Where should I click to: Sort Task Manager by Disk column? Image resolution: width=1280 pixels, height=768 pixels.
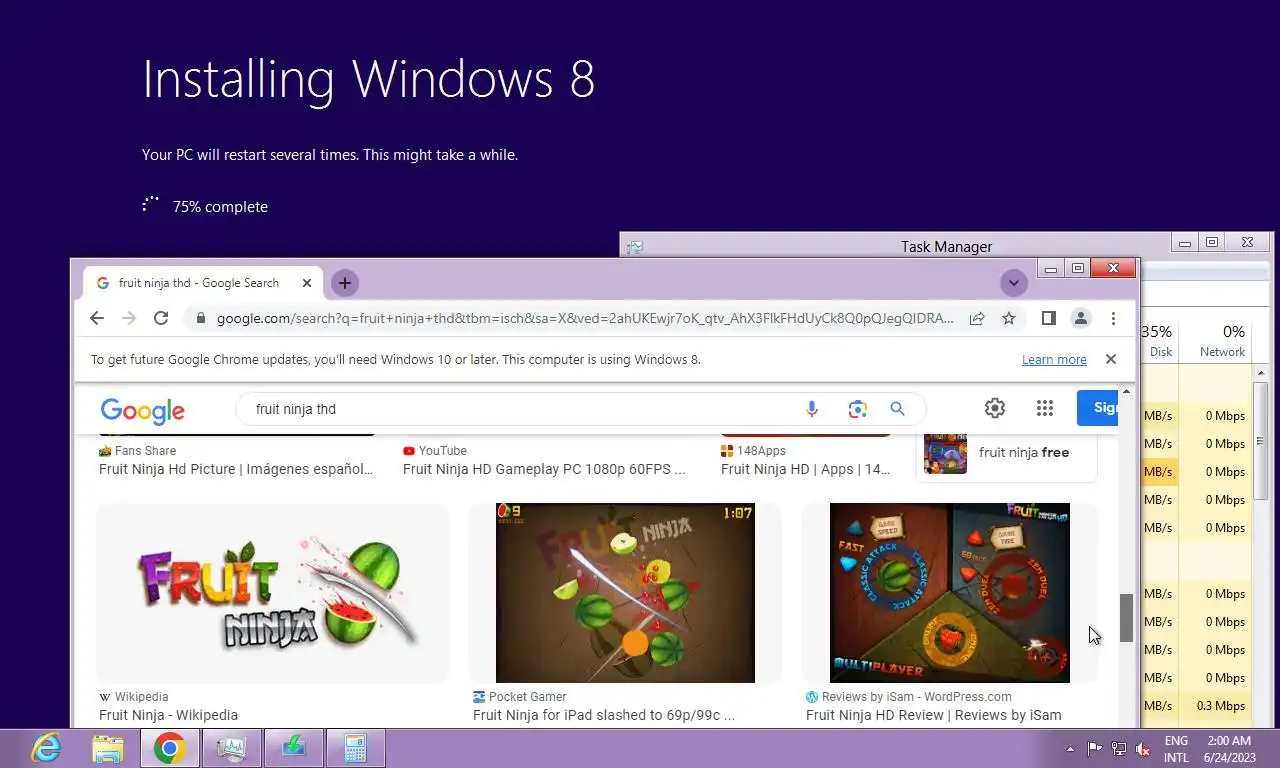pyautogui.click(x=1160, y=341)
